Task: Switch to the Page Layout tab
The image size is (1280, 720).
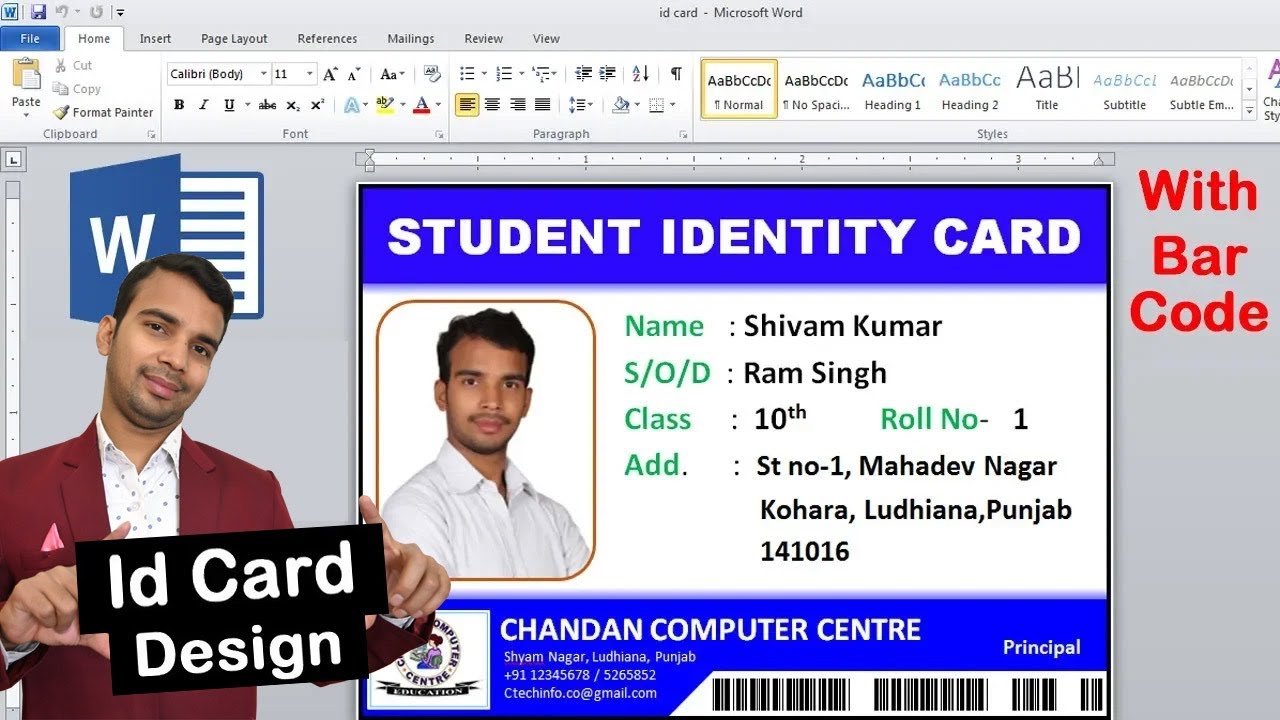Action: (234, 38)
